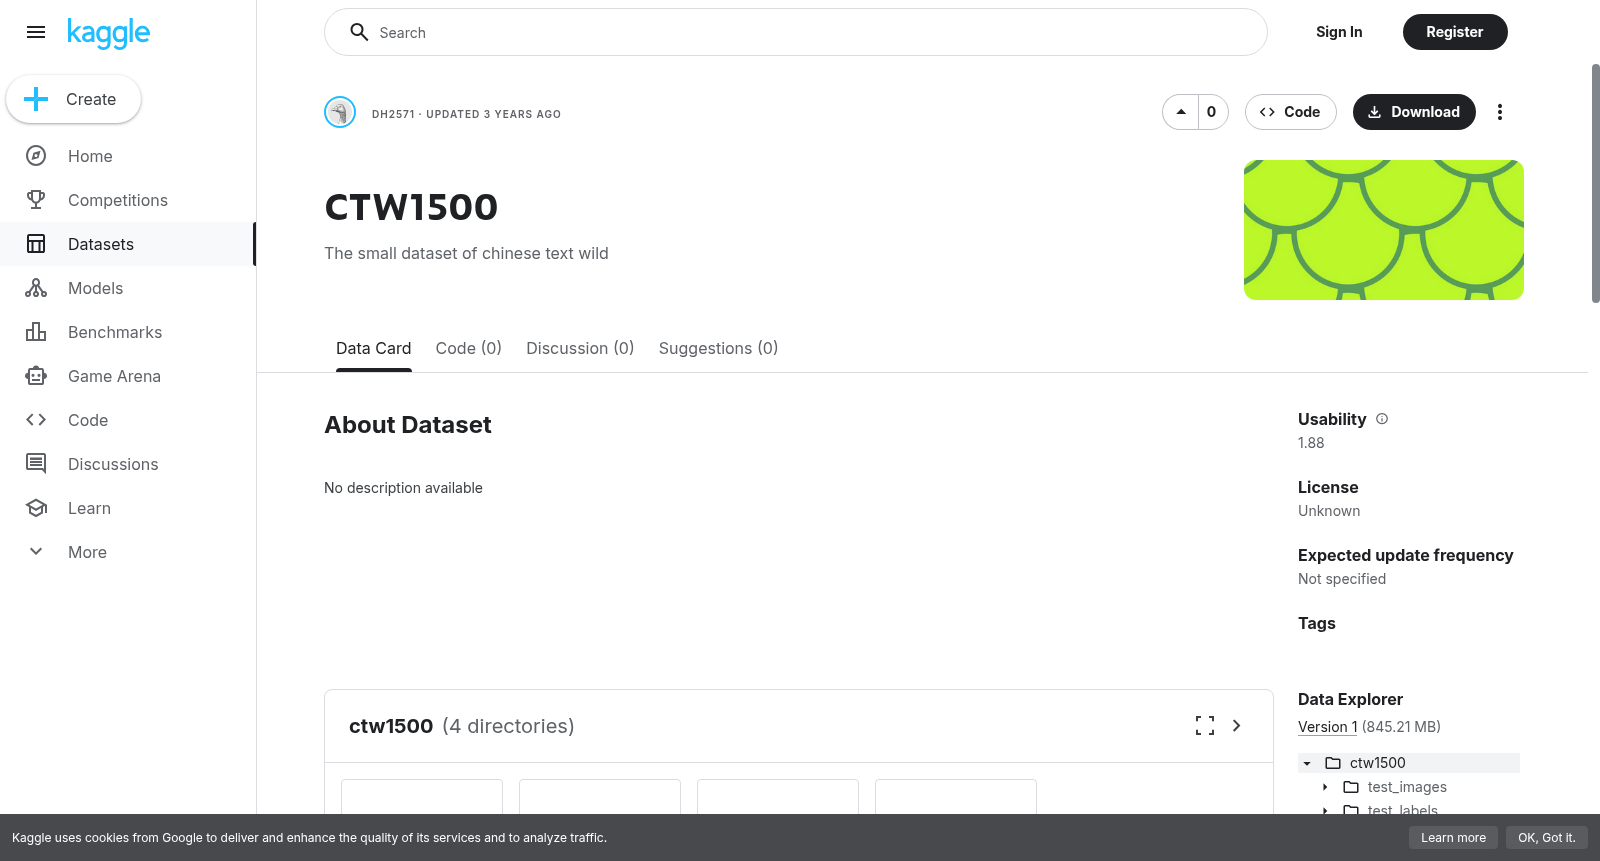Screen dimensions: 1600x861
Task: Switch to the Discussion (0) tab
Action: (x=581, y=348)
